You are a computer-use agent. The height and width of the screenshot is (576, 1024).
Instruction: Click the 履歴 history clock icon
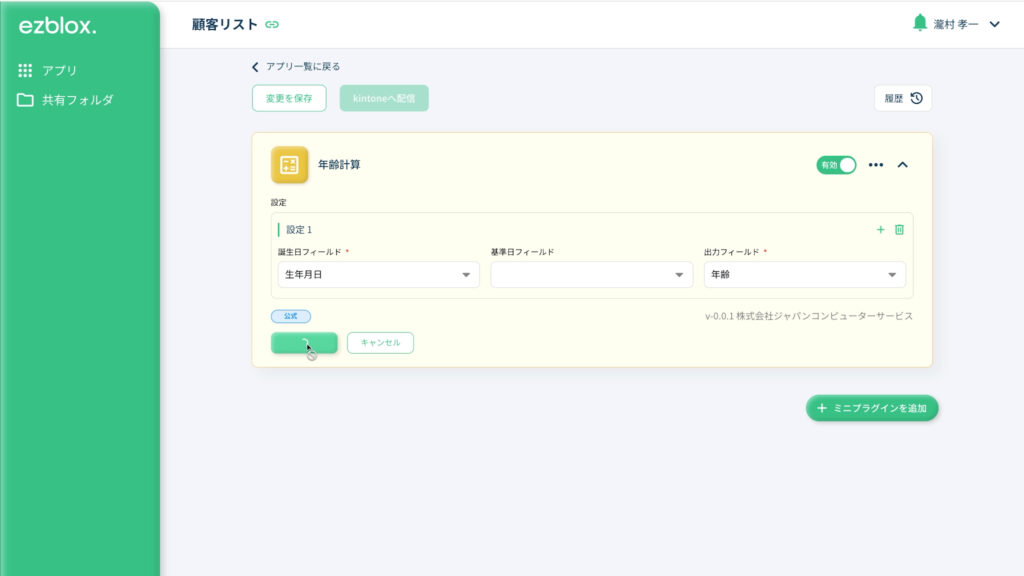point(916,98)
